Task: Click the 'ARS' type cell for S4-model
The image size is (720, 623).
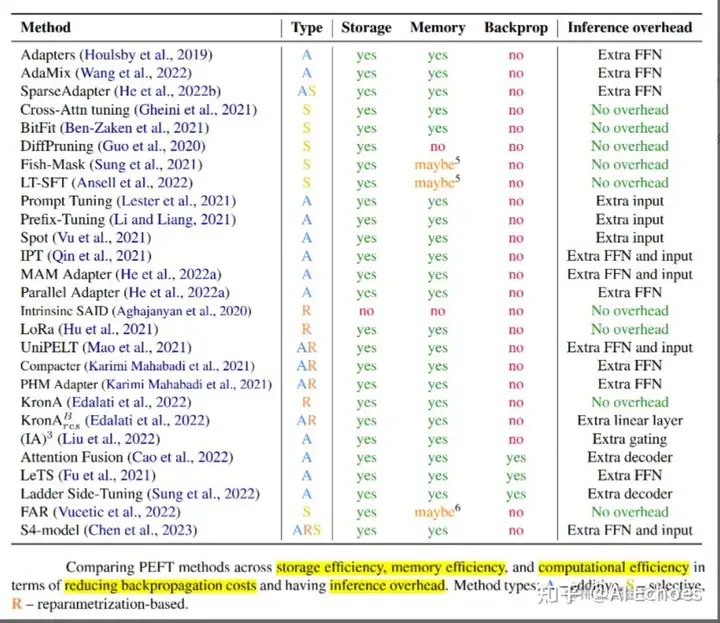Action: [x=307, y=530]
